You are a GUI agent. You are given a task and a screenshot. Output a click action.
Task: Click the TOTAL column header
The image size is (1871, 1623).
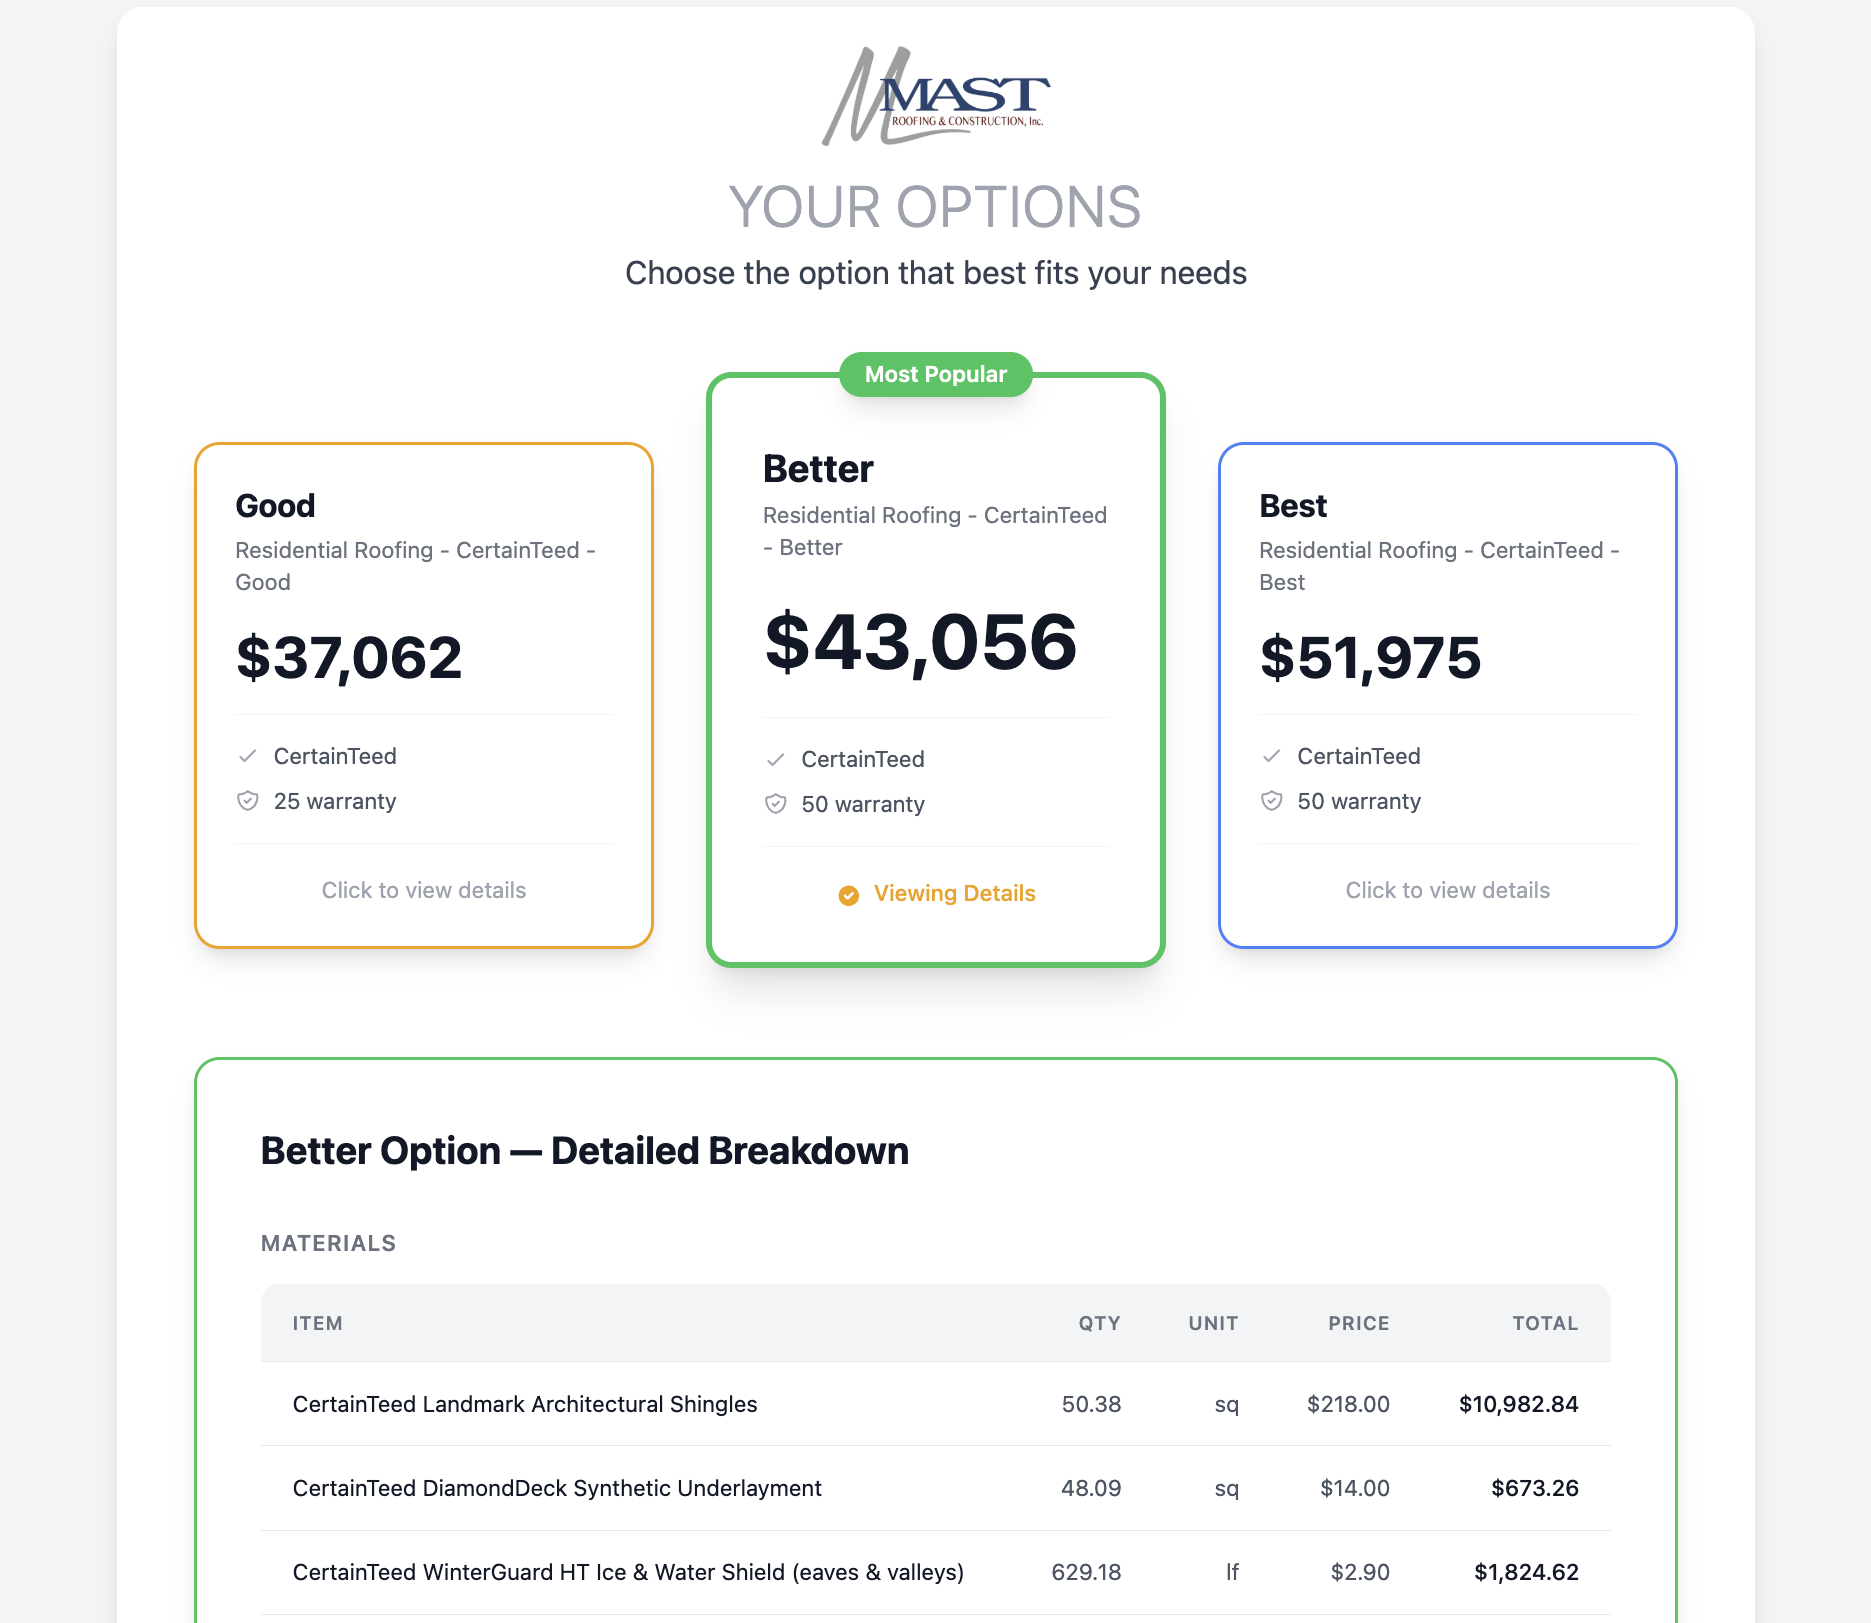(x=1545, y=1323)
